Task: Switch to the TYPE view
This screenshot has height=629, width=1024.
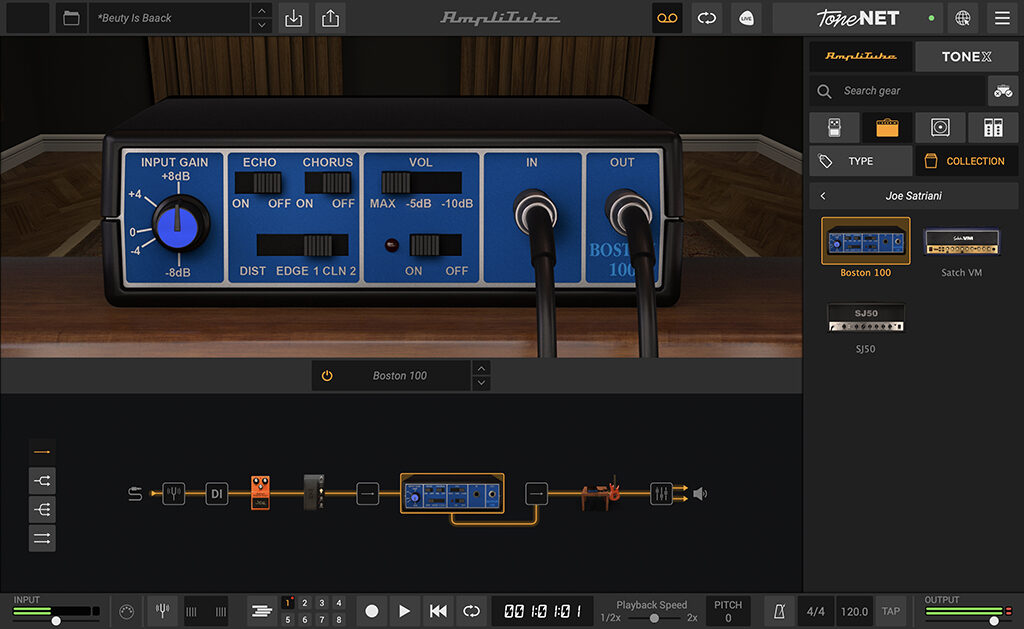Action: (860, 160)
